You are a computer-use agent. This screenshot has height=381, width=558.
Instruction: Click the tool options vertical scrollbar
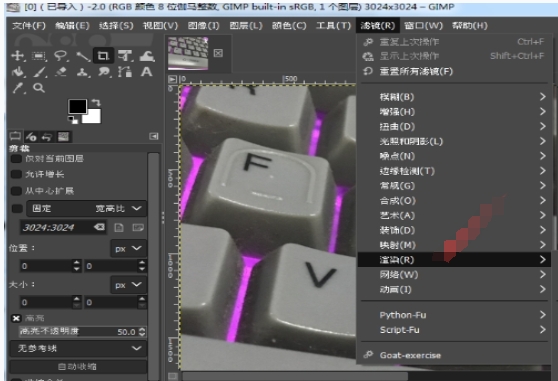click(153, 267)
